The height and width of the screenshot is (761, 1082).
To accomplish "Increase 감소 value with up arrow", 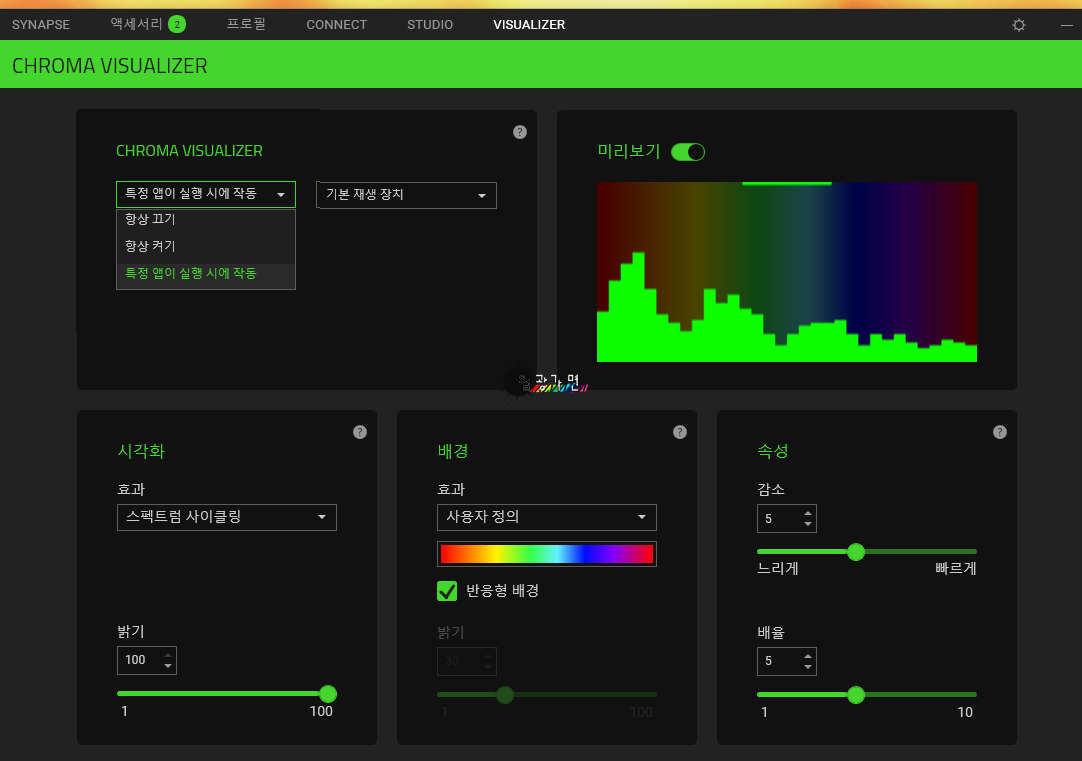I will [x=807, y=513].
